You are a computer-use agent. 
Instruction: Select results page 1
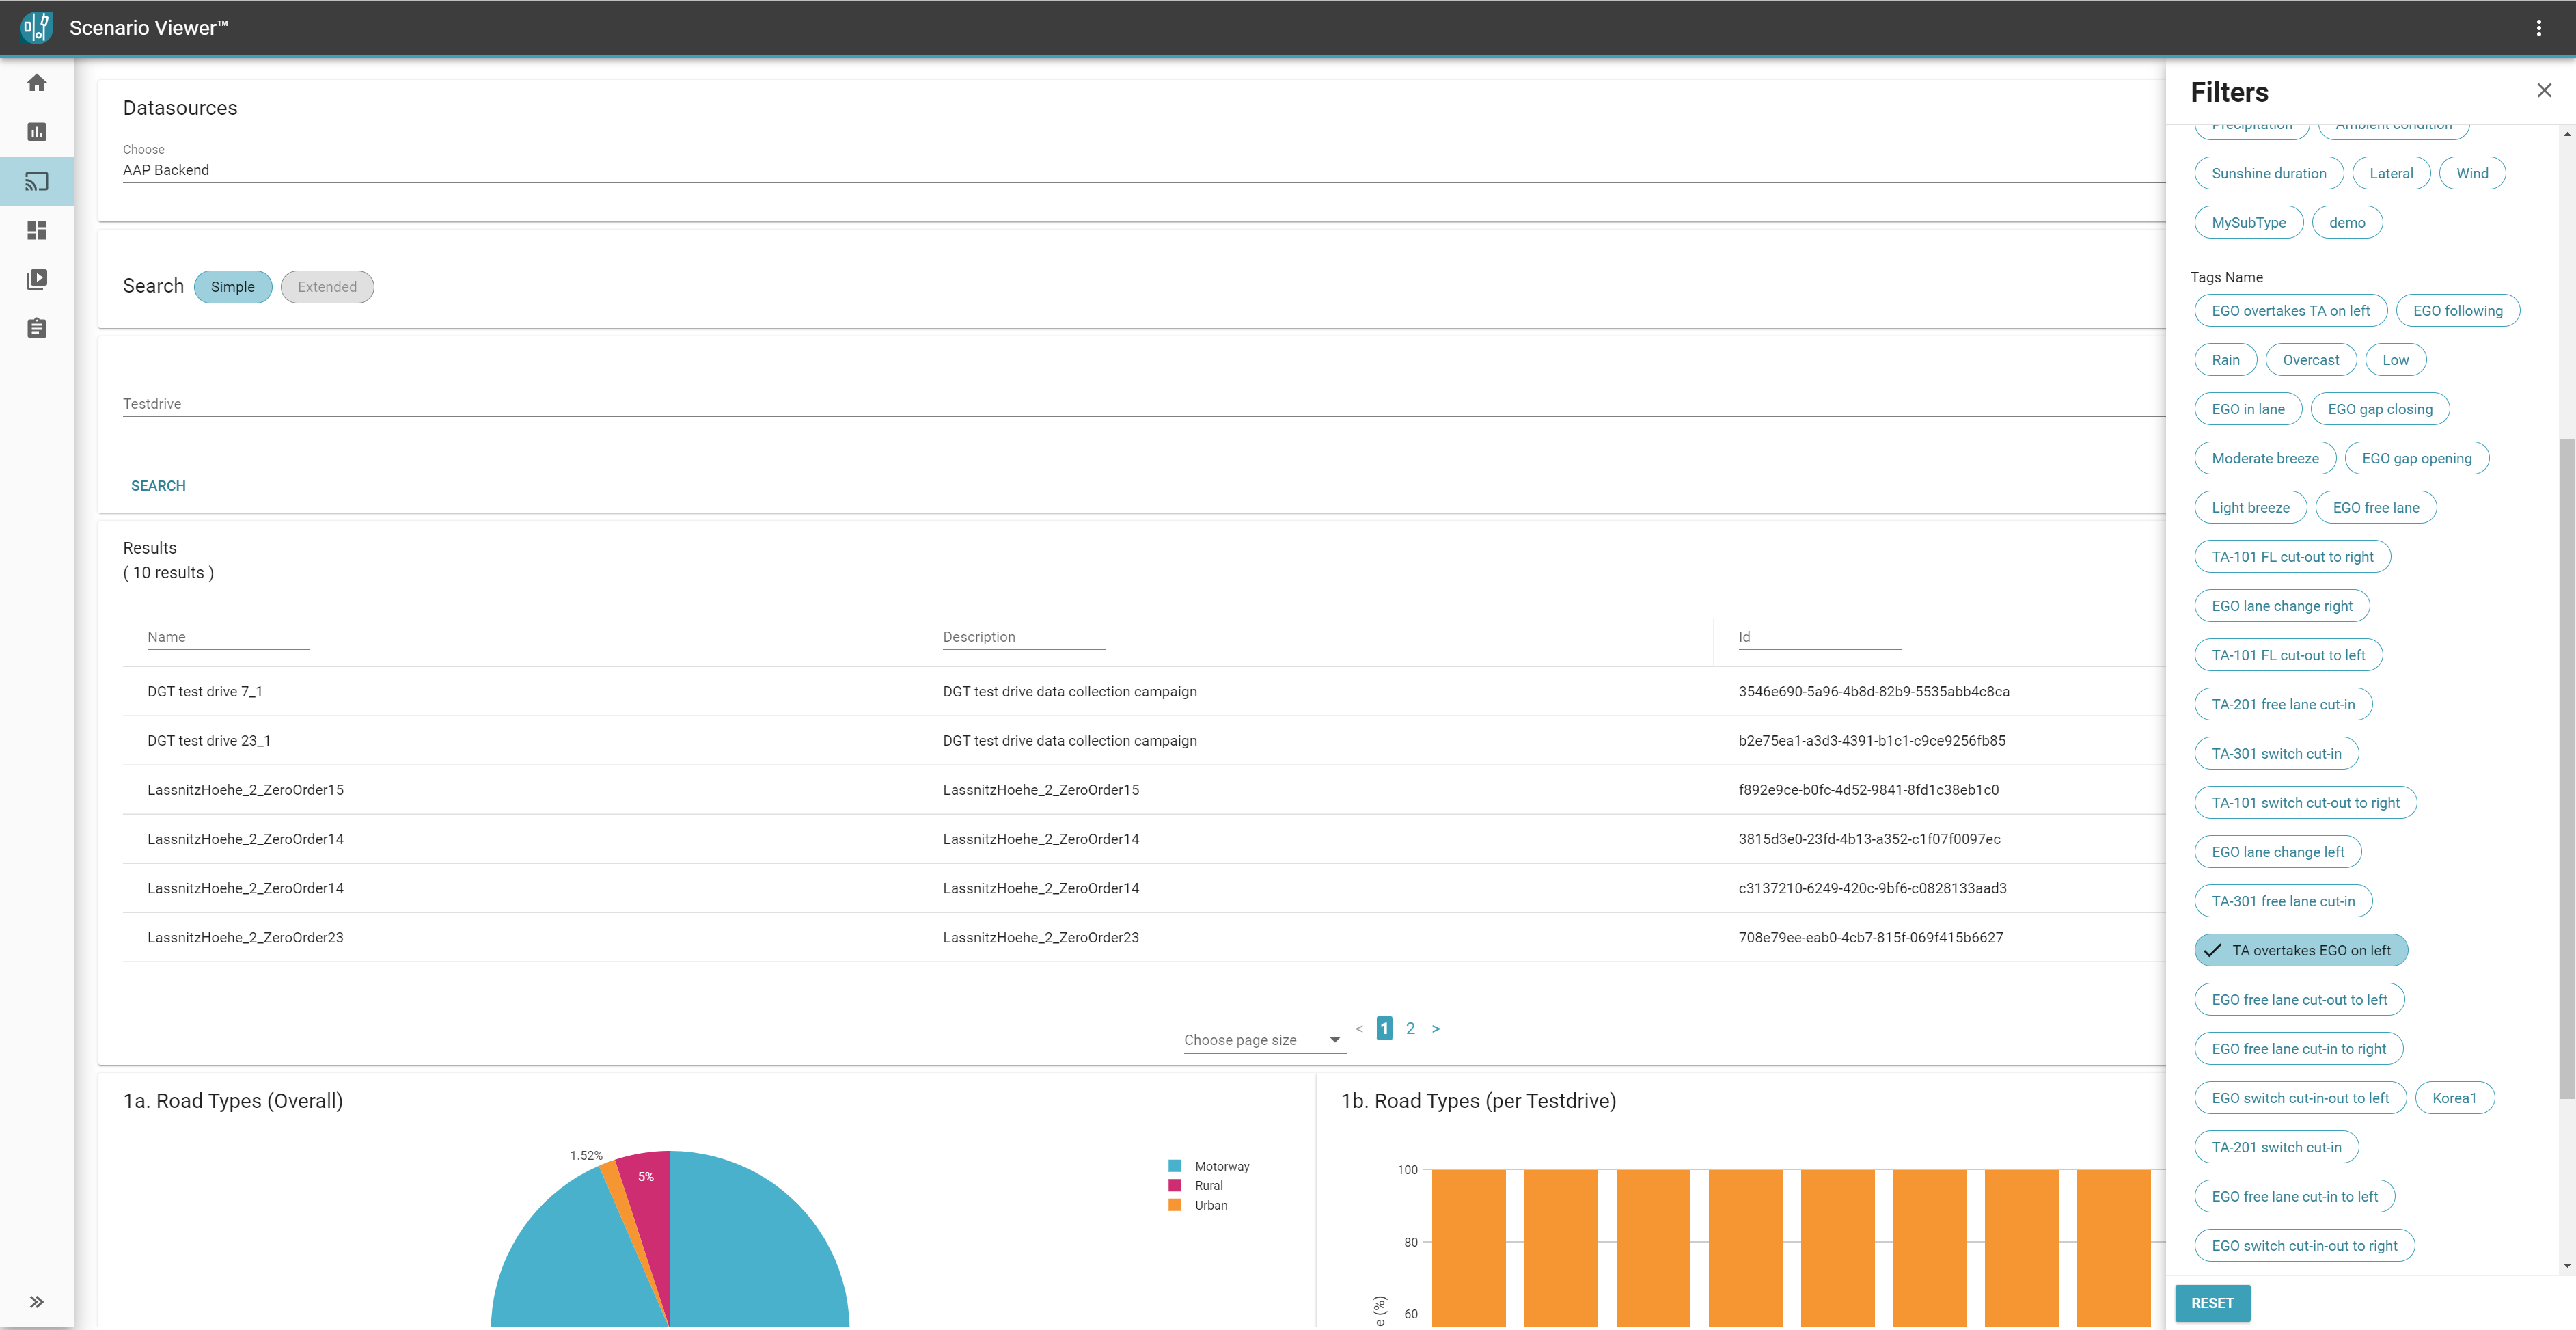[x=1384, y=1028]
